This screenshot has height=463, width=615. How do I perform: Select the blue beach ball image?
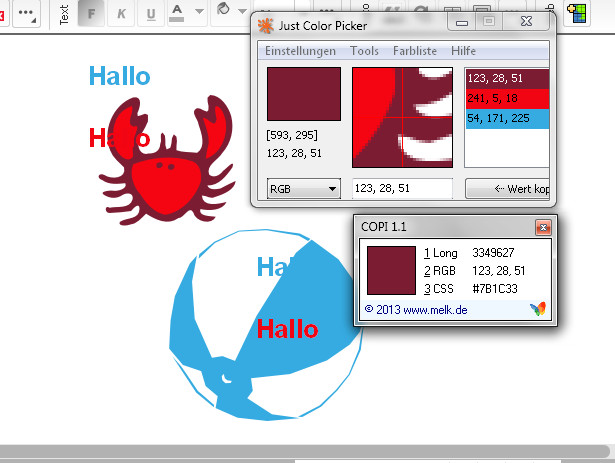coord(266,325)
